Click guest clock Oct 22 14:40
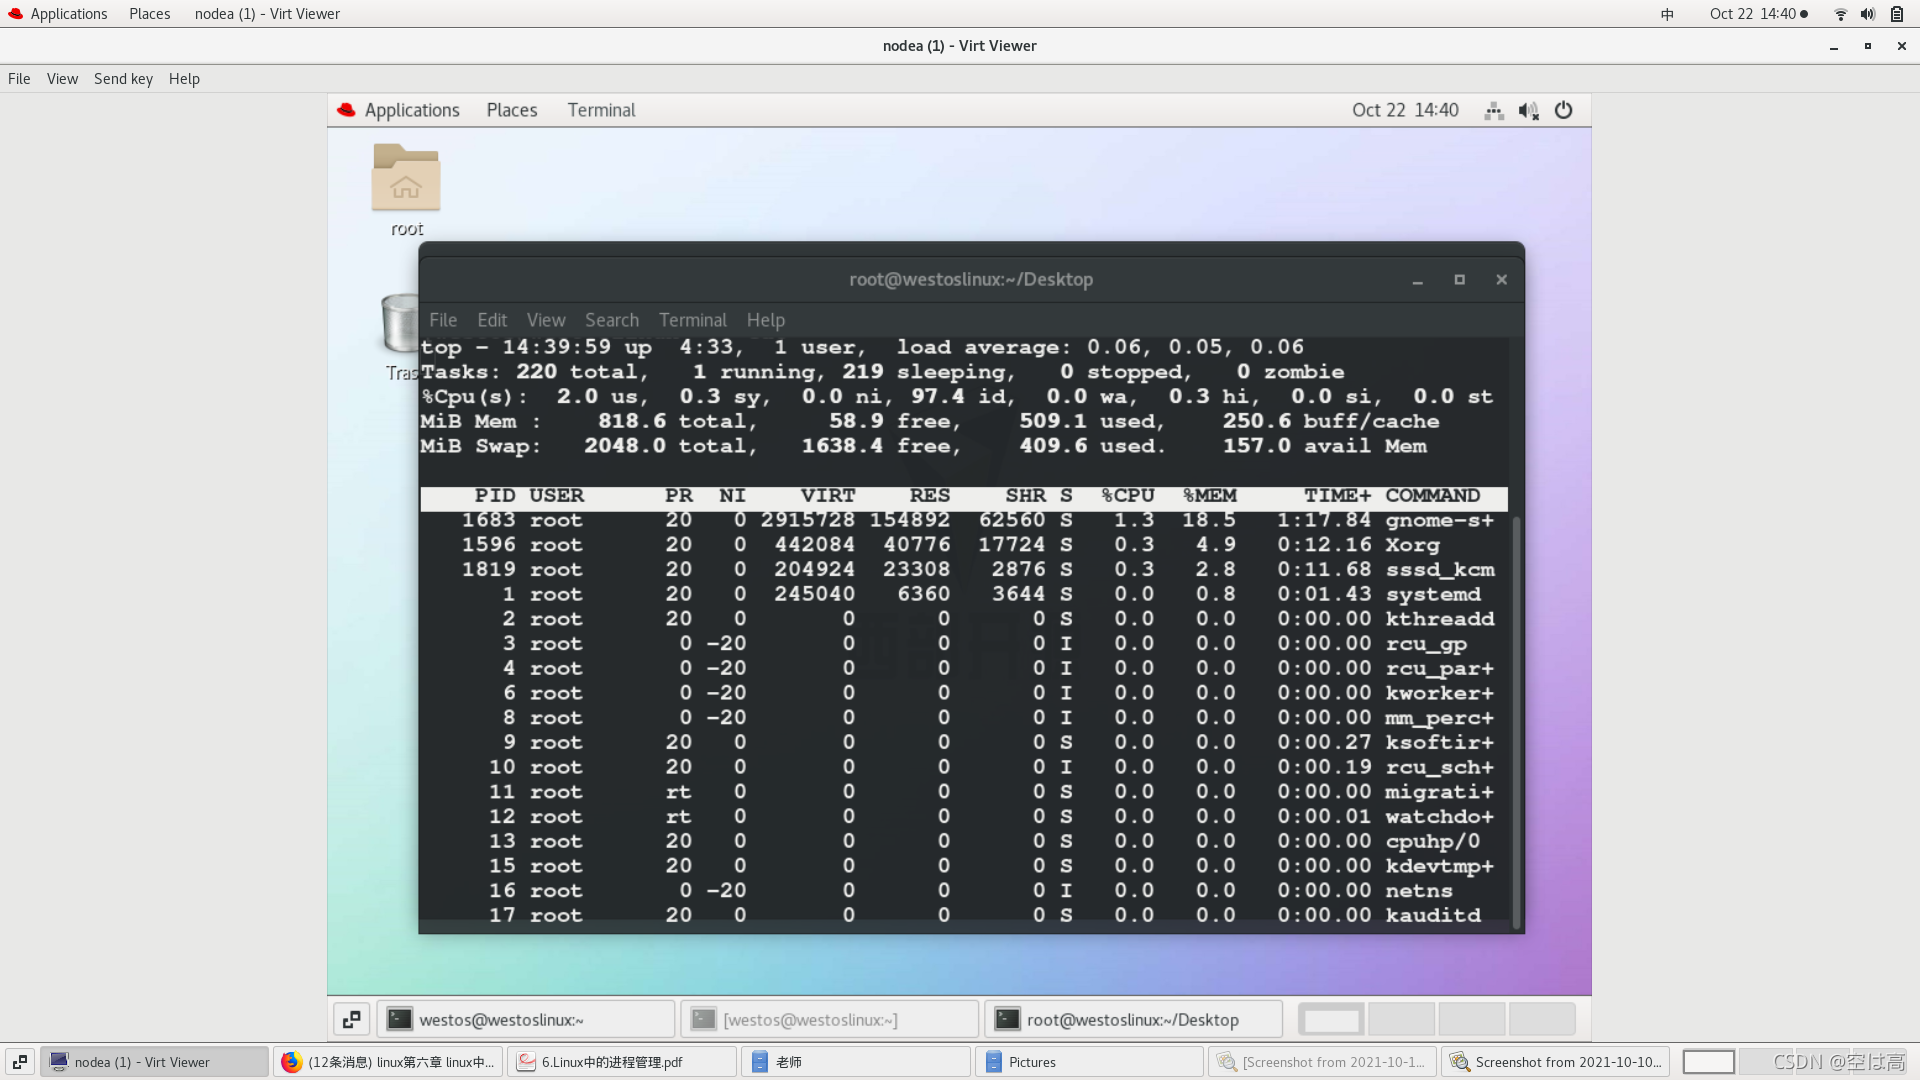The image size is (1920, 1080). coord(1405,110)
